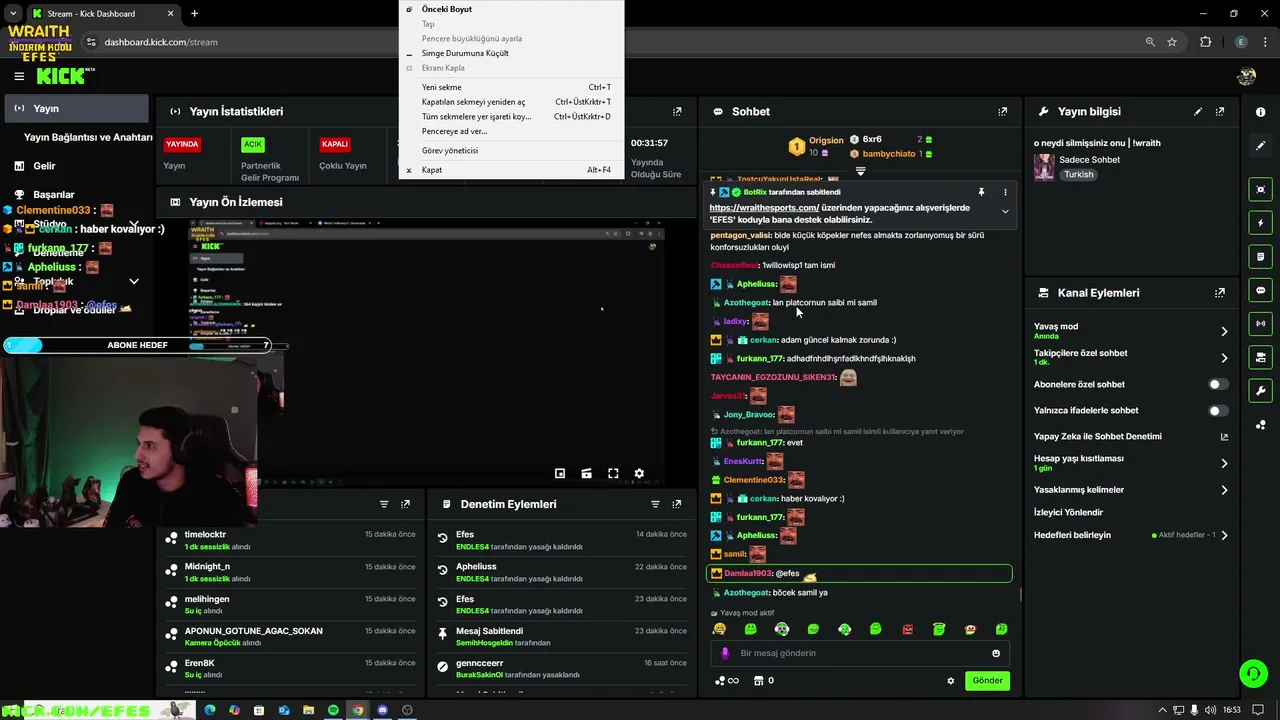Pop out the Yayın bilgisi panel

point(1220,112)
